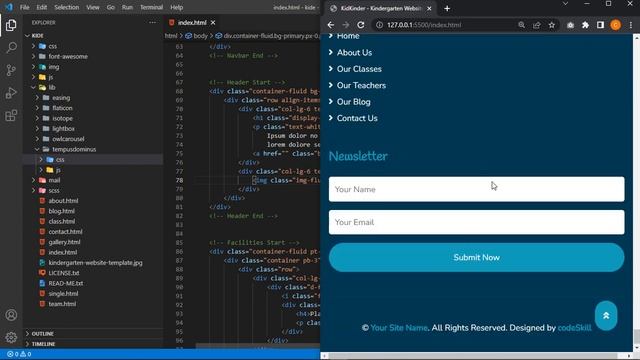640x360 pixels.
Task: Open kindergarten-website-template.jpg file
Action: pos(96,262)
